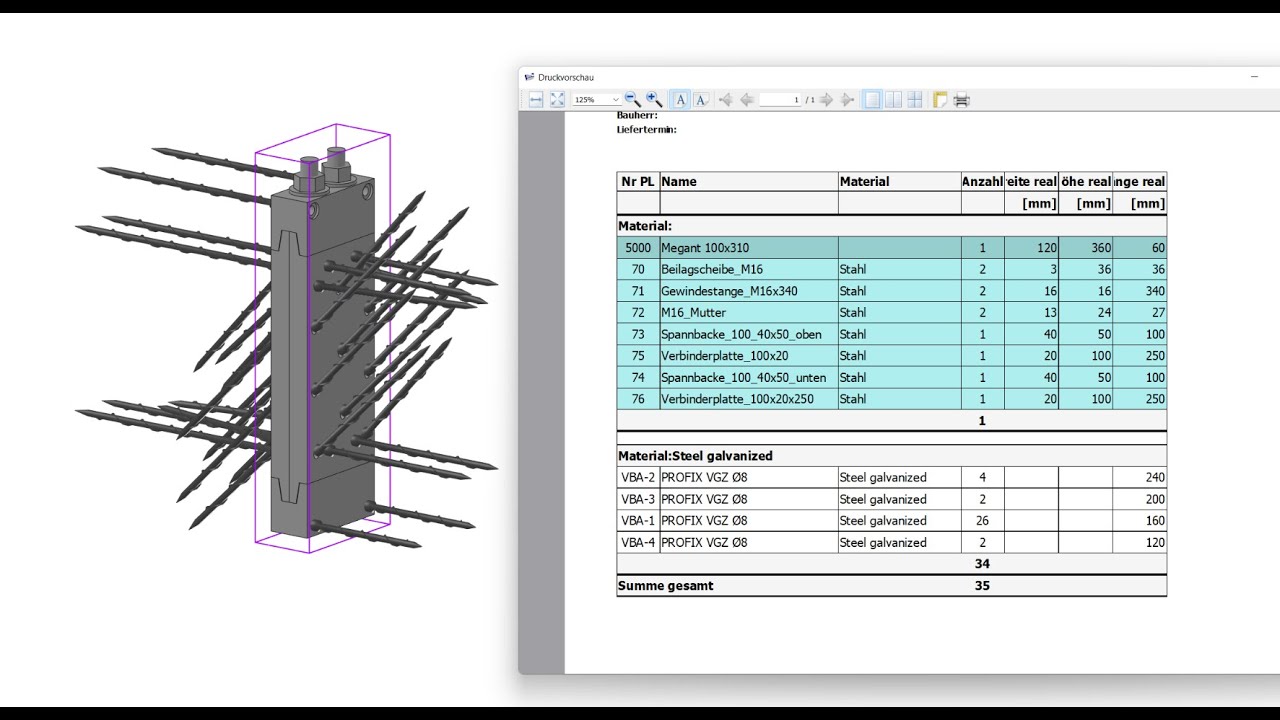This screenshot has height=720, width=1280.
Task: Click the Summe gesamt label
Action: coord(666,586)
